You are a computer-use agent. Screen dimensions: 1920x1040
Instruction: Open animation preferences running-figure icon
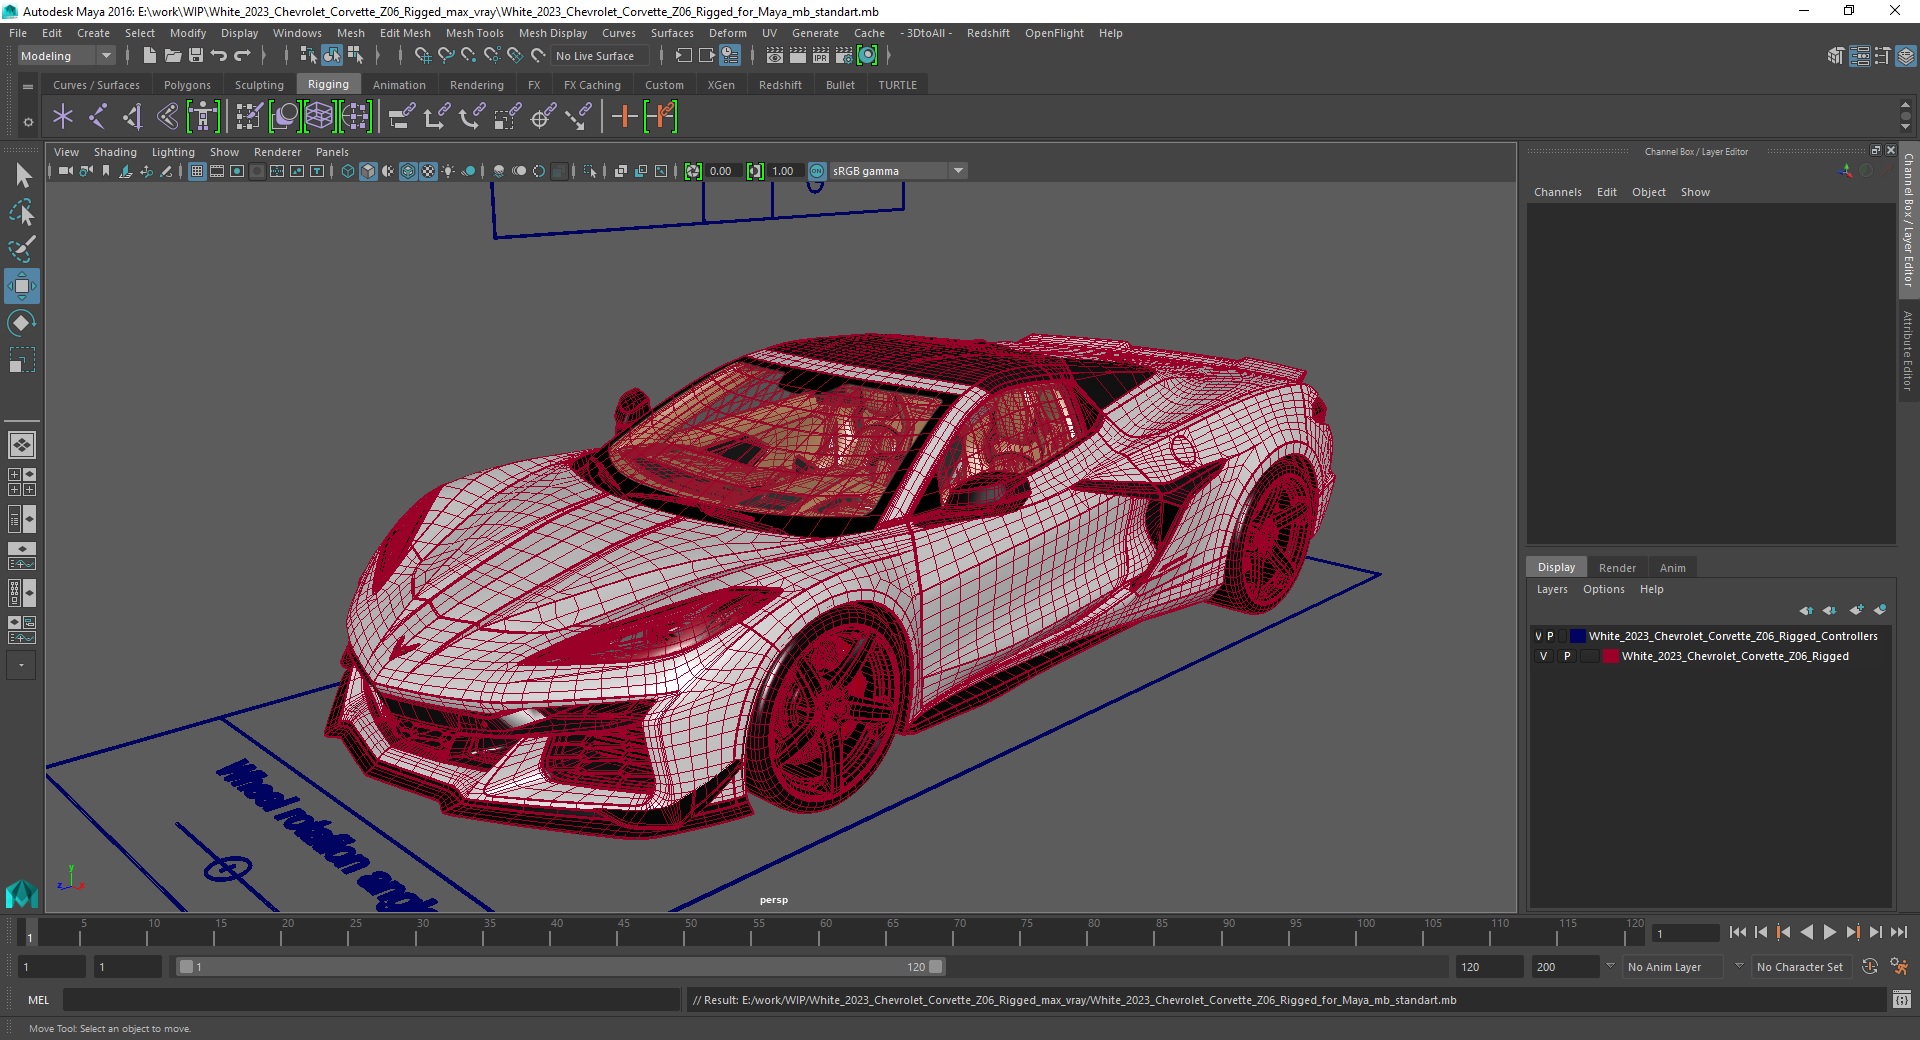pos(1899,967)
